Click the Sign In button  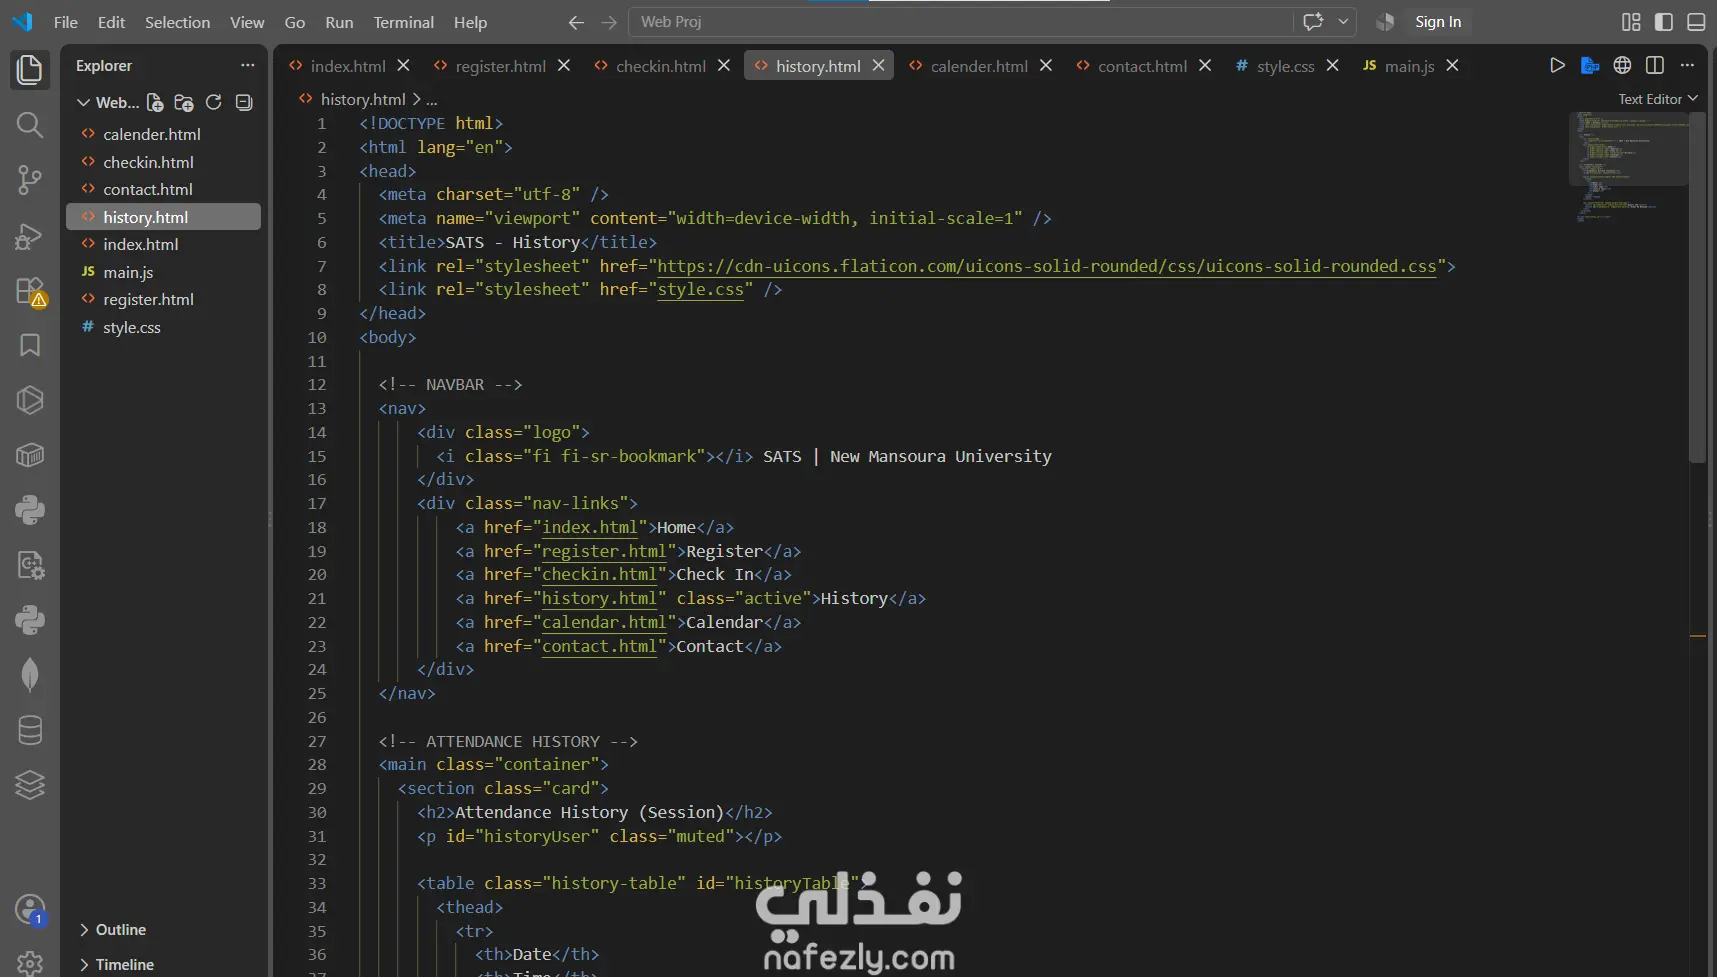[1437, 22]
